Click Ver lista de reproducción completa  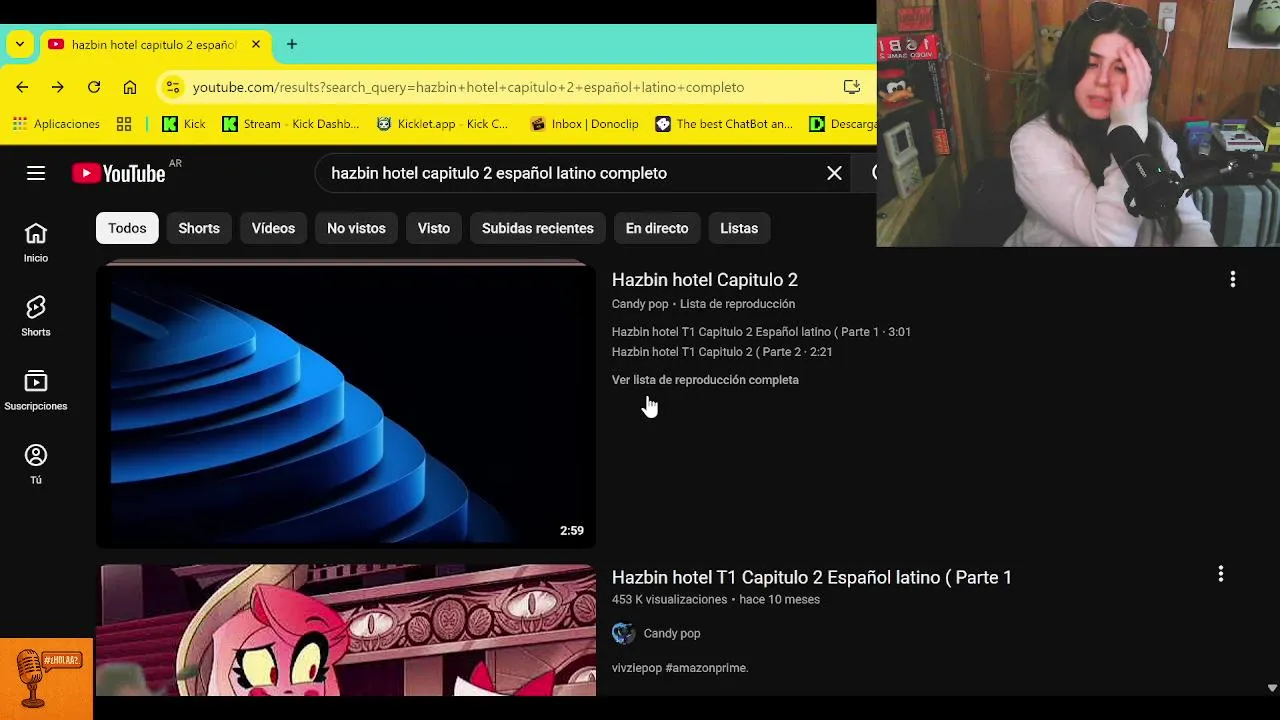click(x=705, y=380)
